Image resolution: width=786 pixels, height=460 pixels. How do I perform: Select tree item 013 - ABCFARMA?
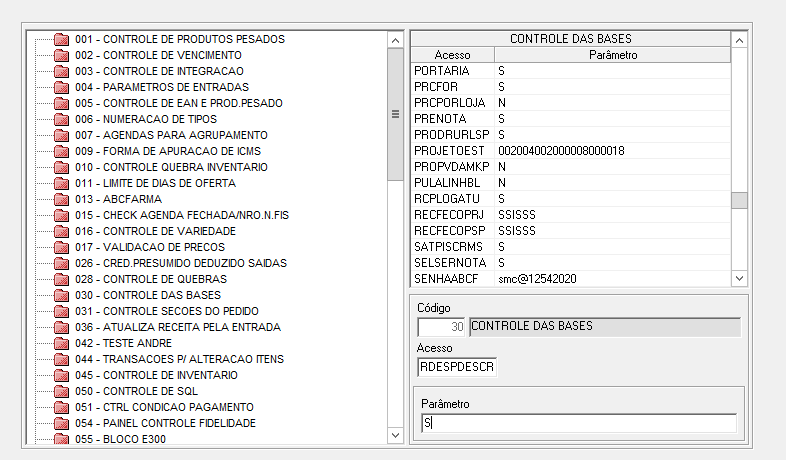tap(118, 199)
